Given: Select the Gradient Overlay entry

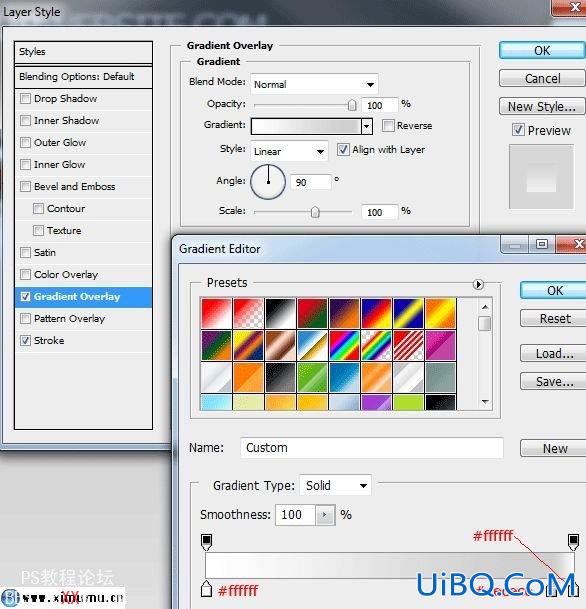Looking at the screenshot, I should pos(83,297).
